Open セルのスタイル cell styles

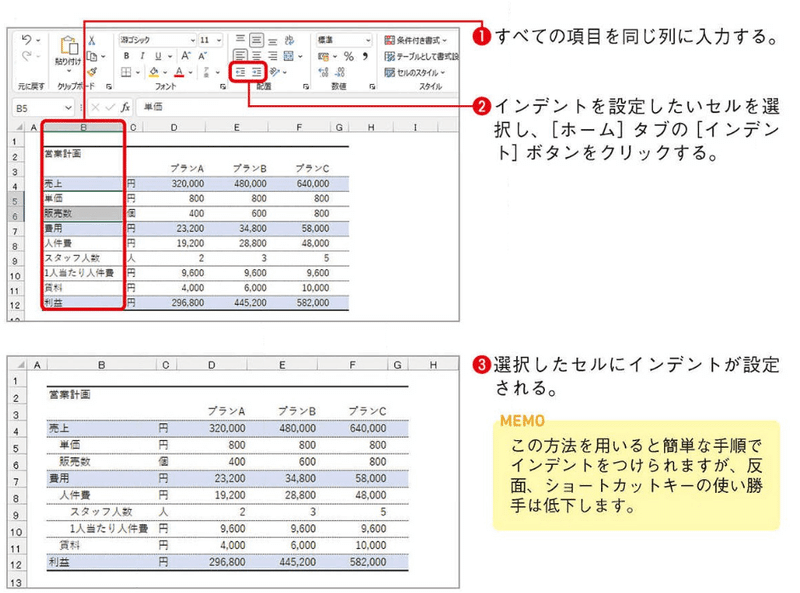coord(415,72)
